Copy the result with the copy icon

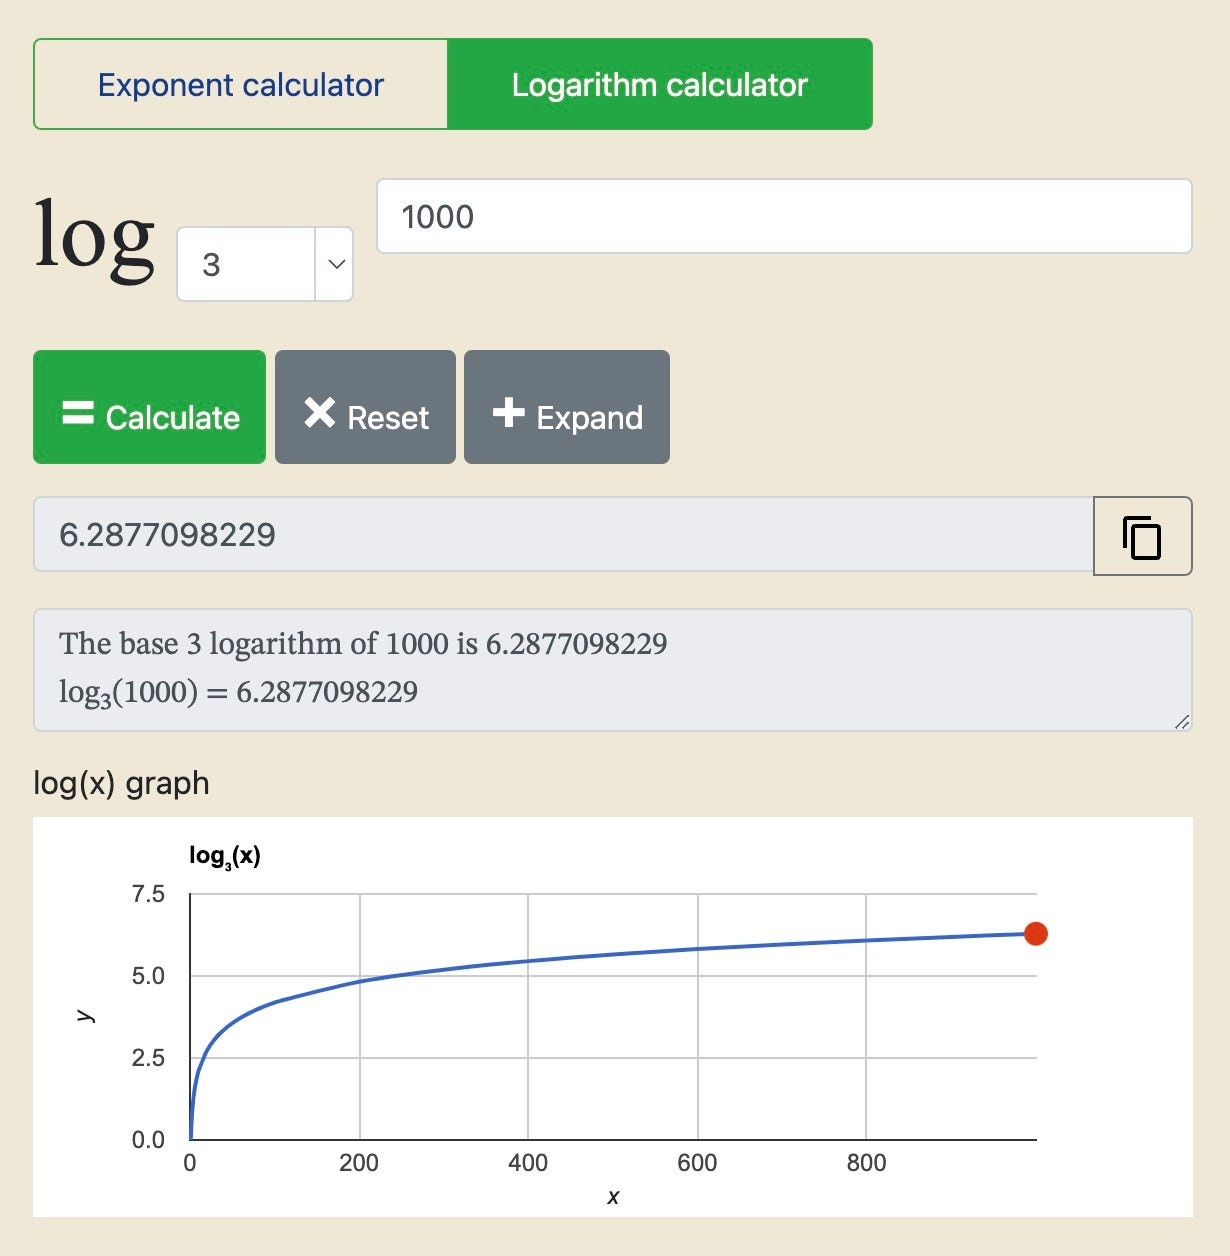click(x=1142, y=536)
